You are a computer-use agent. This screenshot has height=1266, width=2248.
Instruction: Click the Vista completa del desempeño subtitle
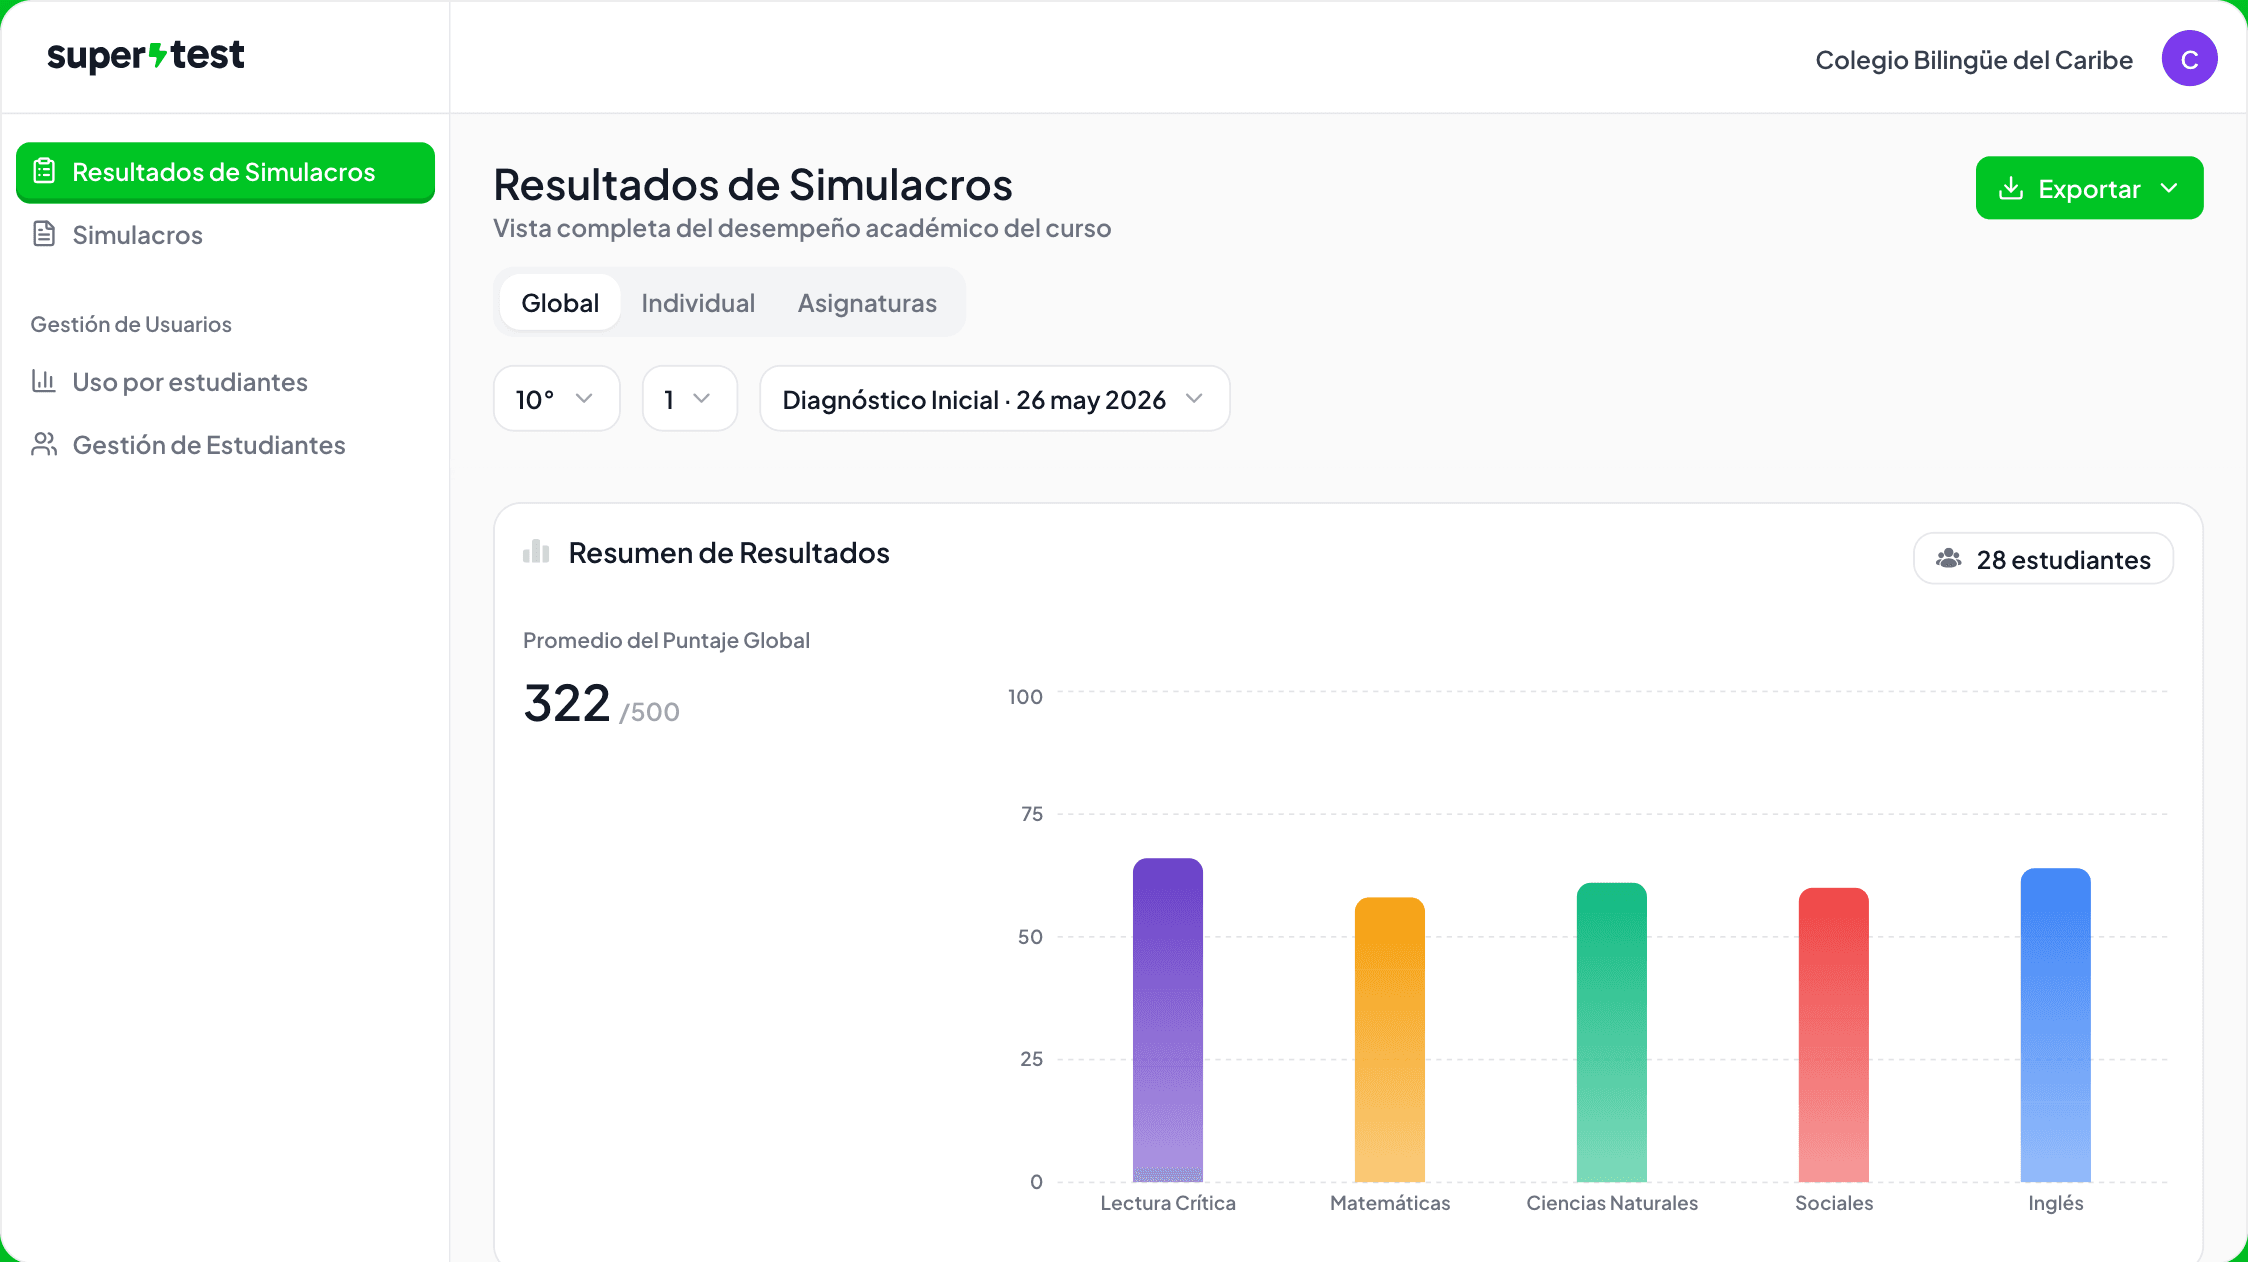click(802, 228)
